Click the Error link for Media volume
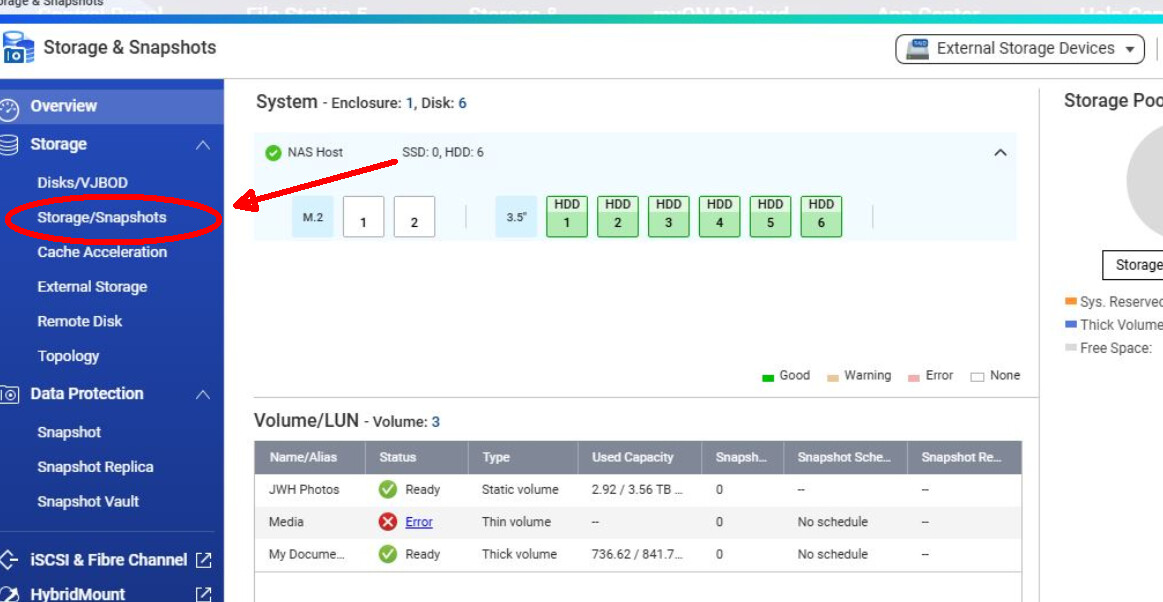This screenshot has width=1163, height=602. [x=419, y=522]
